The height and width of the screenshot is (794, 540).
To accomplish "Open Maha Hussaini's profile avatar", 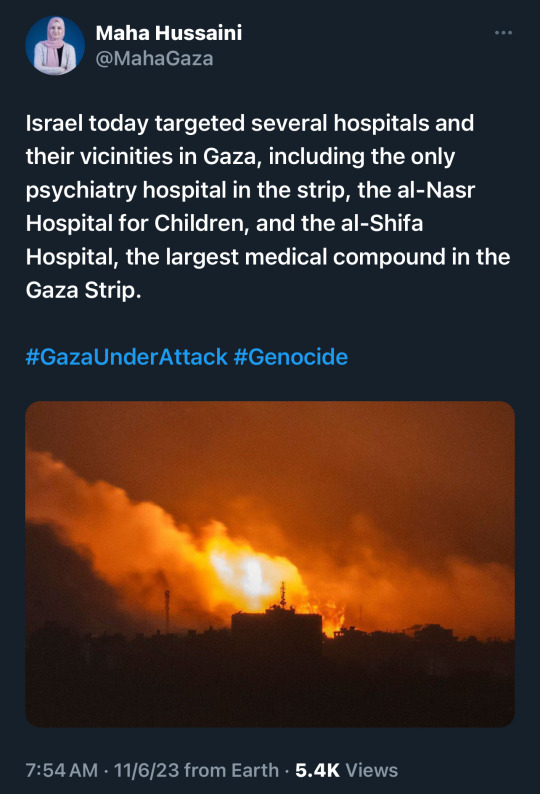I will 55,46.
